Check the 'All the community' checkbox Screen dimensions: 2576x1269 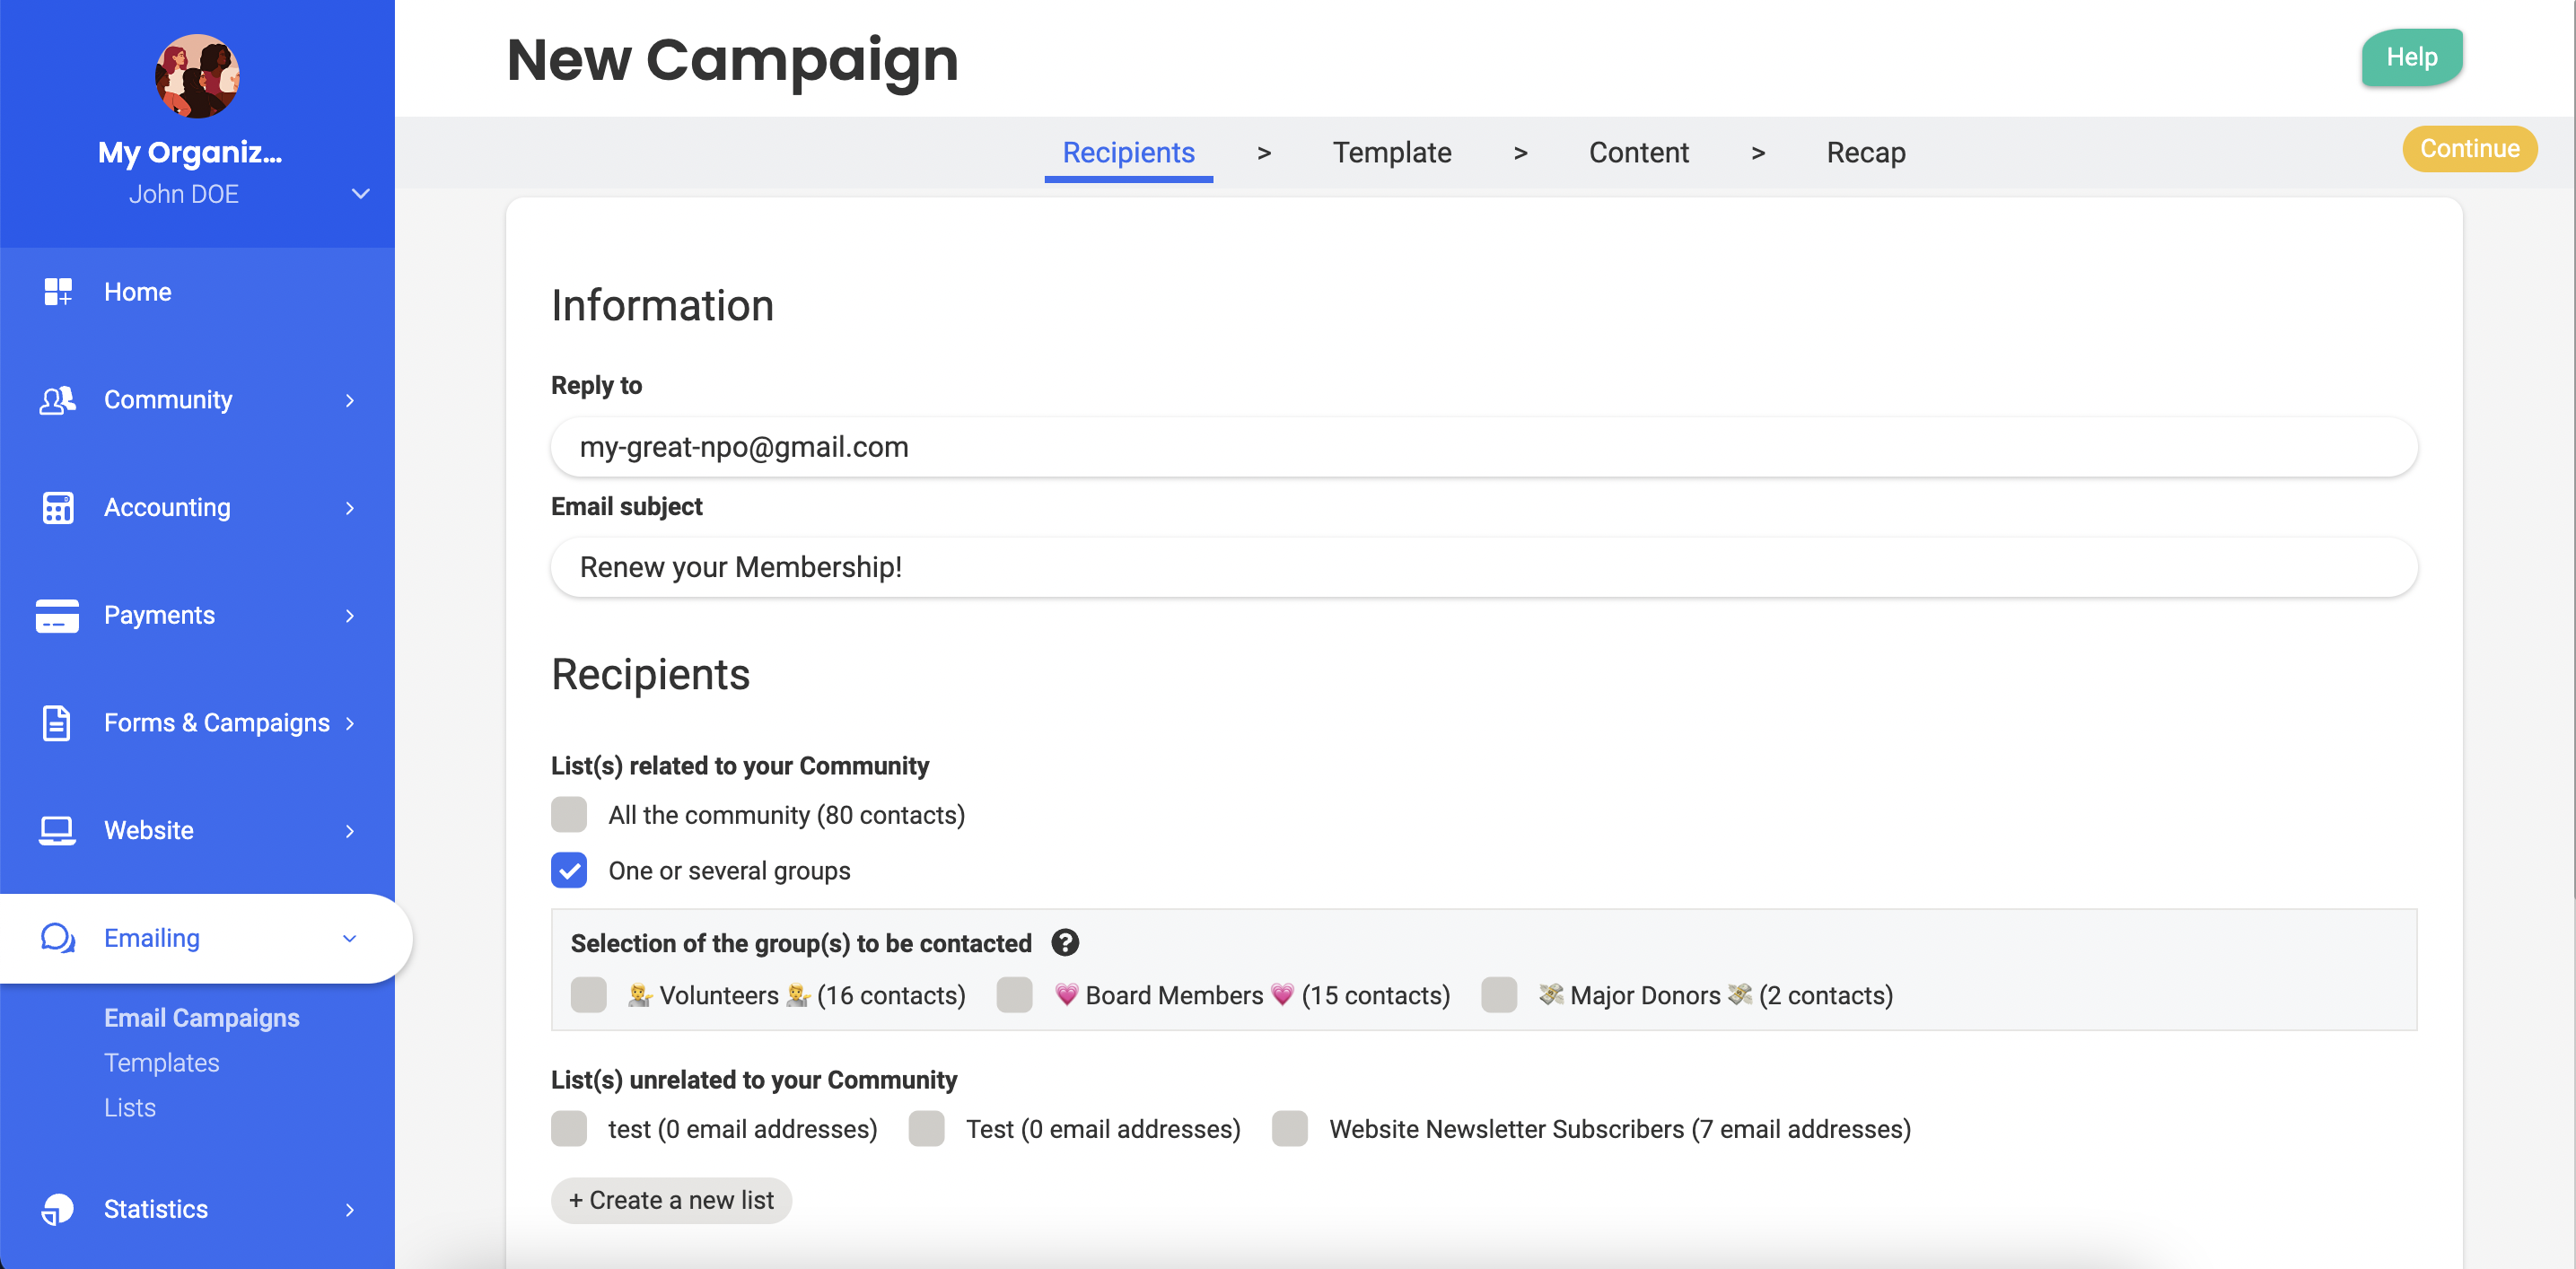point(569,815)
